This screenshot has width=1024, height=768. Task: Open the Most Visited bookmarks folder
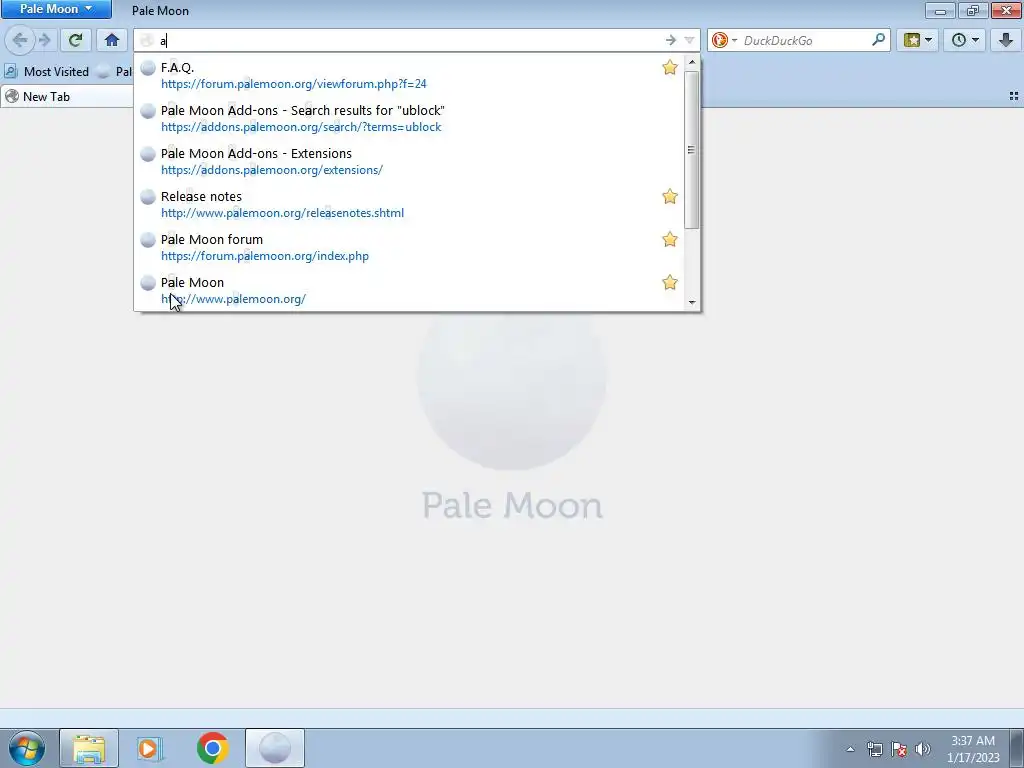point(46,72)
